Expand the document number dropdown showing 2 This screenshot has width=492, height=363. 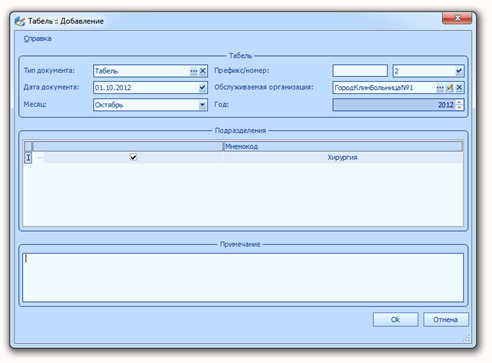click(459, 71)
